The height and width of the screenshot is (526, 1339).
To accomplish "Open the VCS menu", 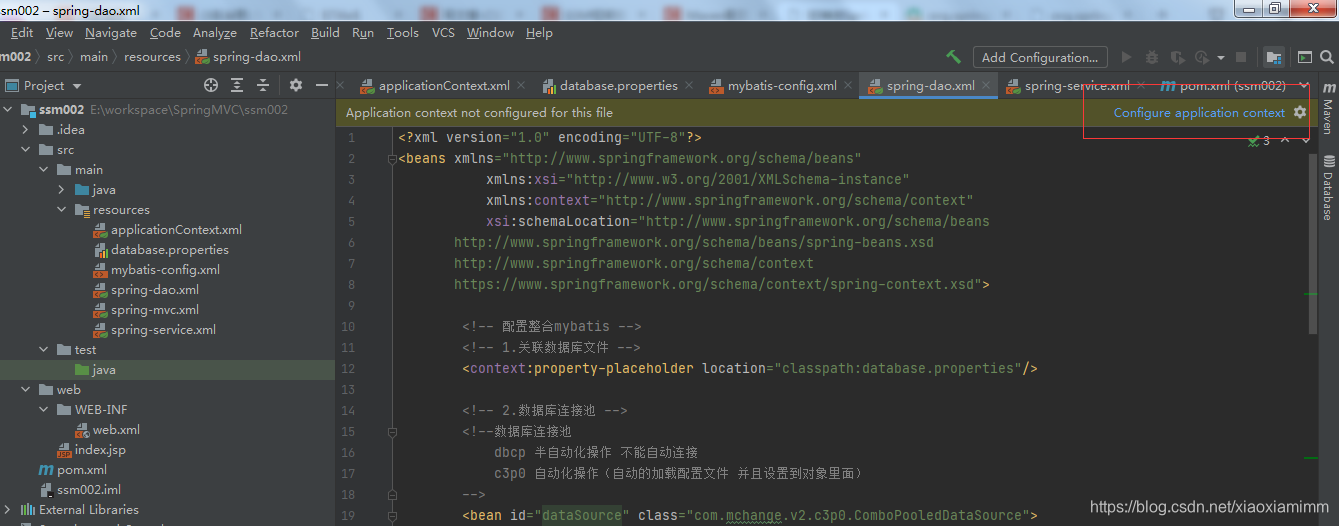I will click(x=443, y=33).
